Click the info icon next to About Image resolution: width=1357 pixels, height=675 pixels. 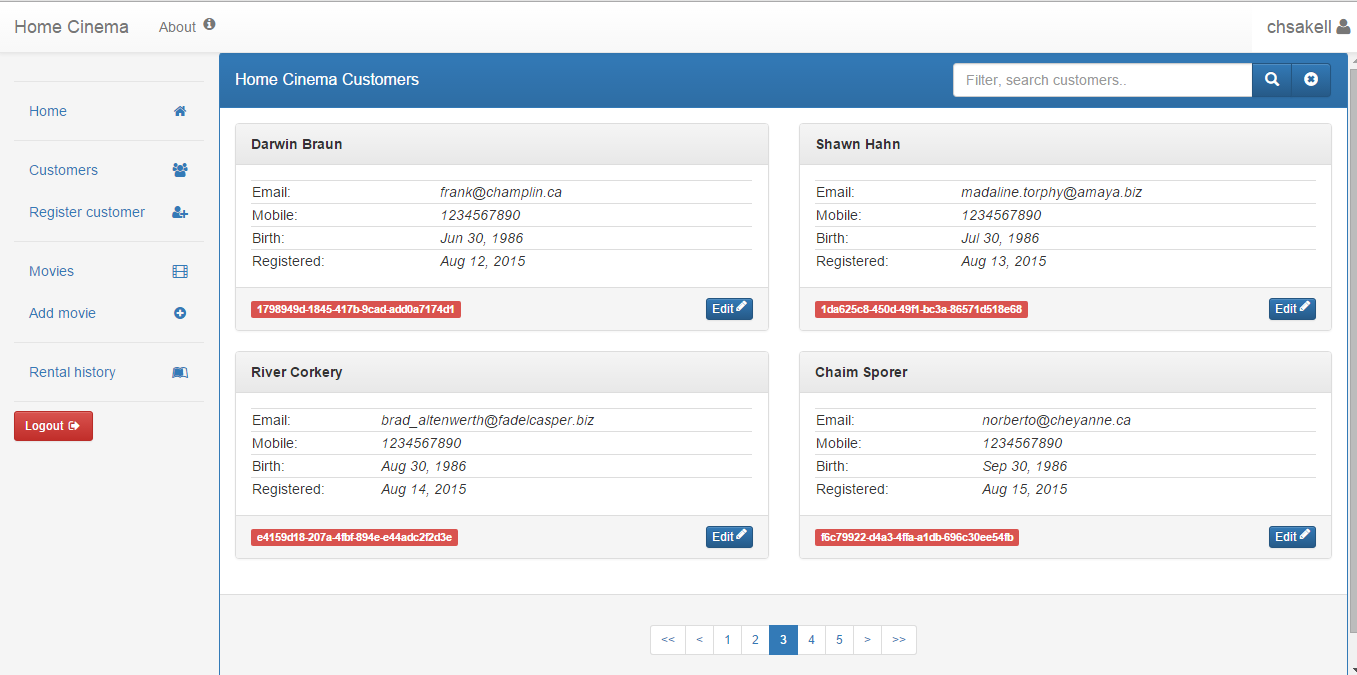[209, 24]
